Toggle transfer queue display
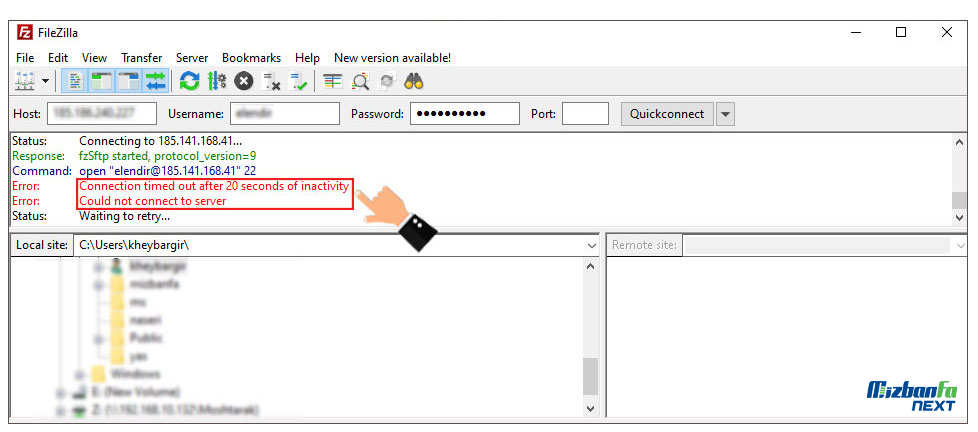Screen dimensions: 978x432 [x=156, y=81]
